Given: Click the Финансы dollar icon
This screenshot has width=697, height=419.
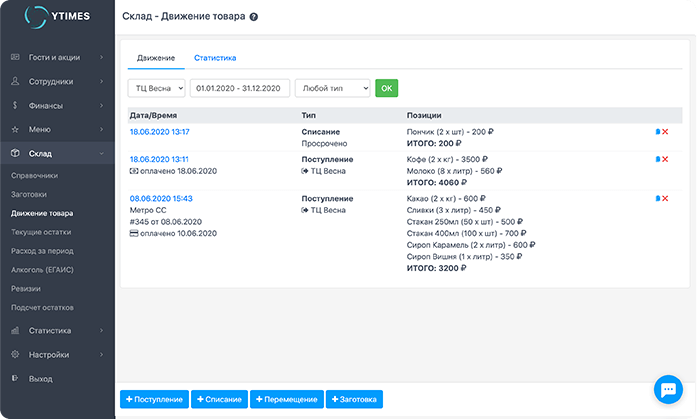Looking at the screenshot, I should click(x=15, y=105).
